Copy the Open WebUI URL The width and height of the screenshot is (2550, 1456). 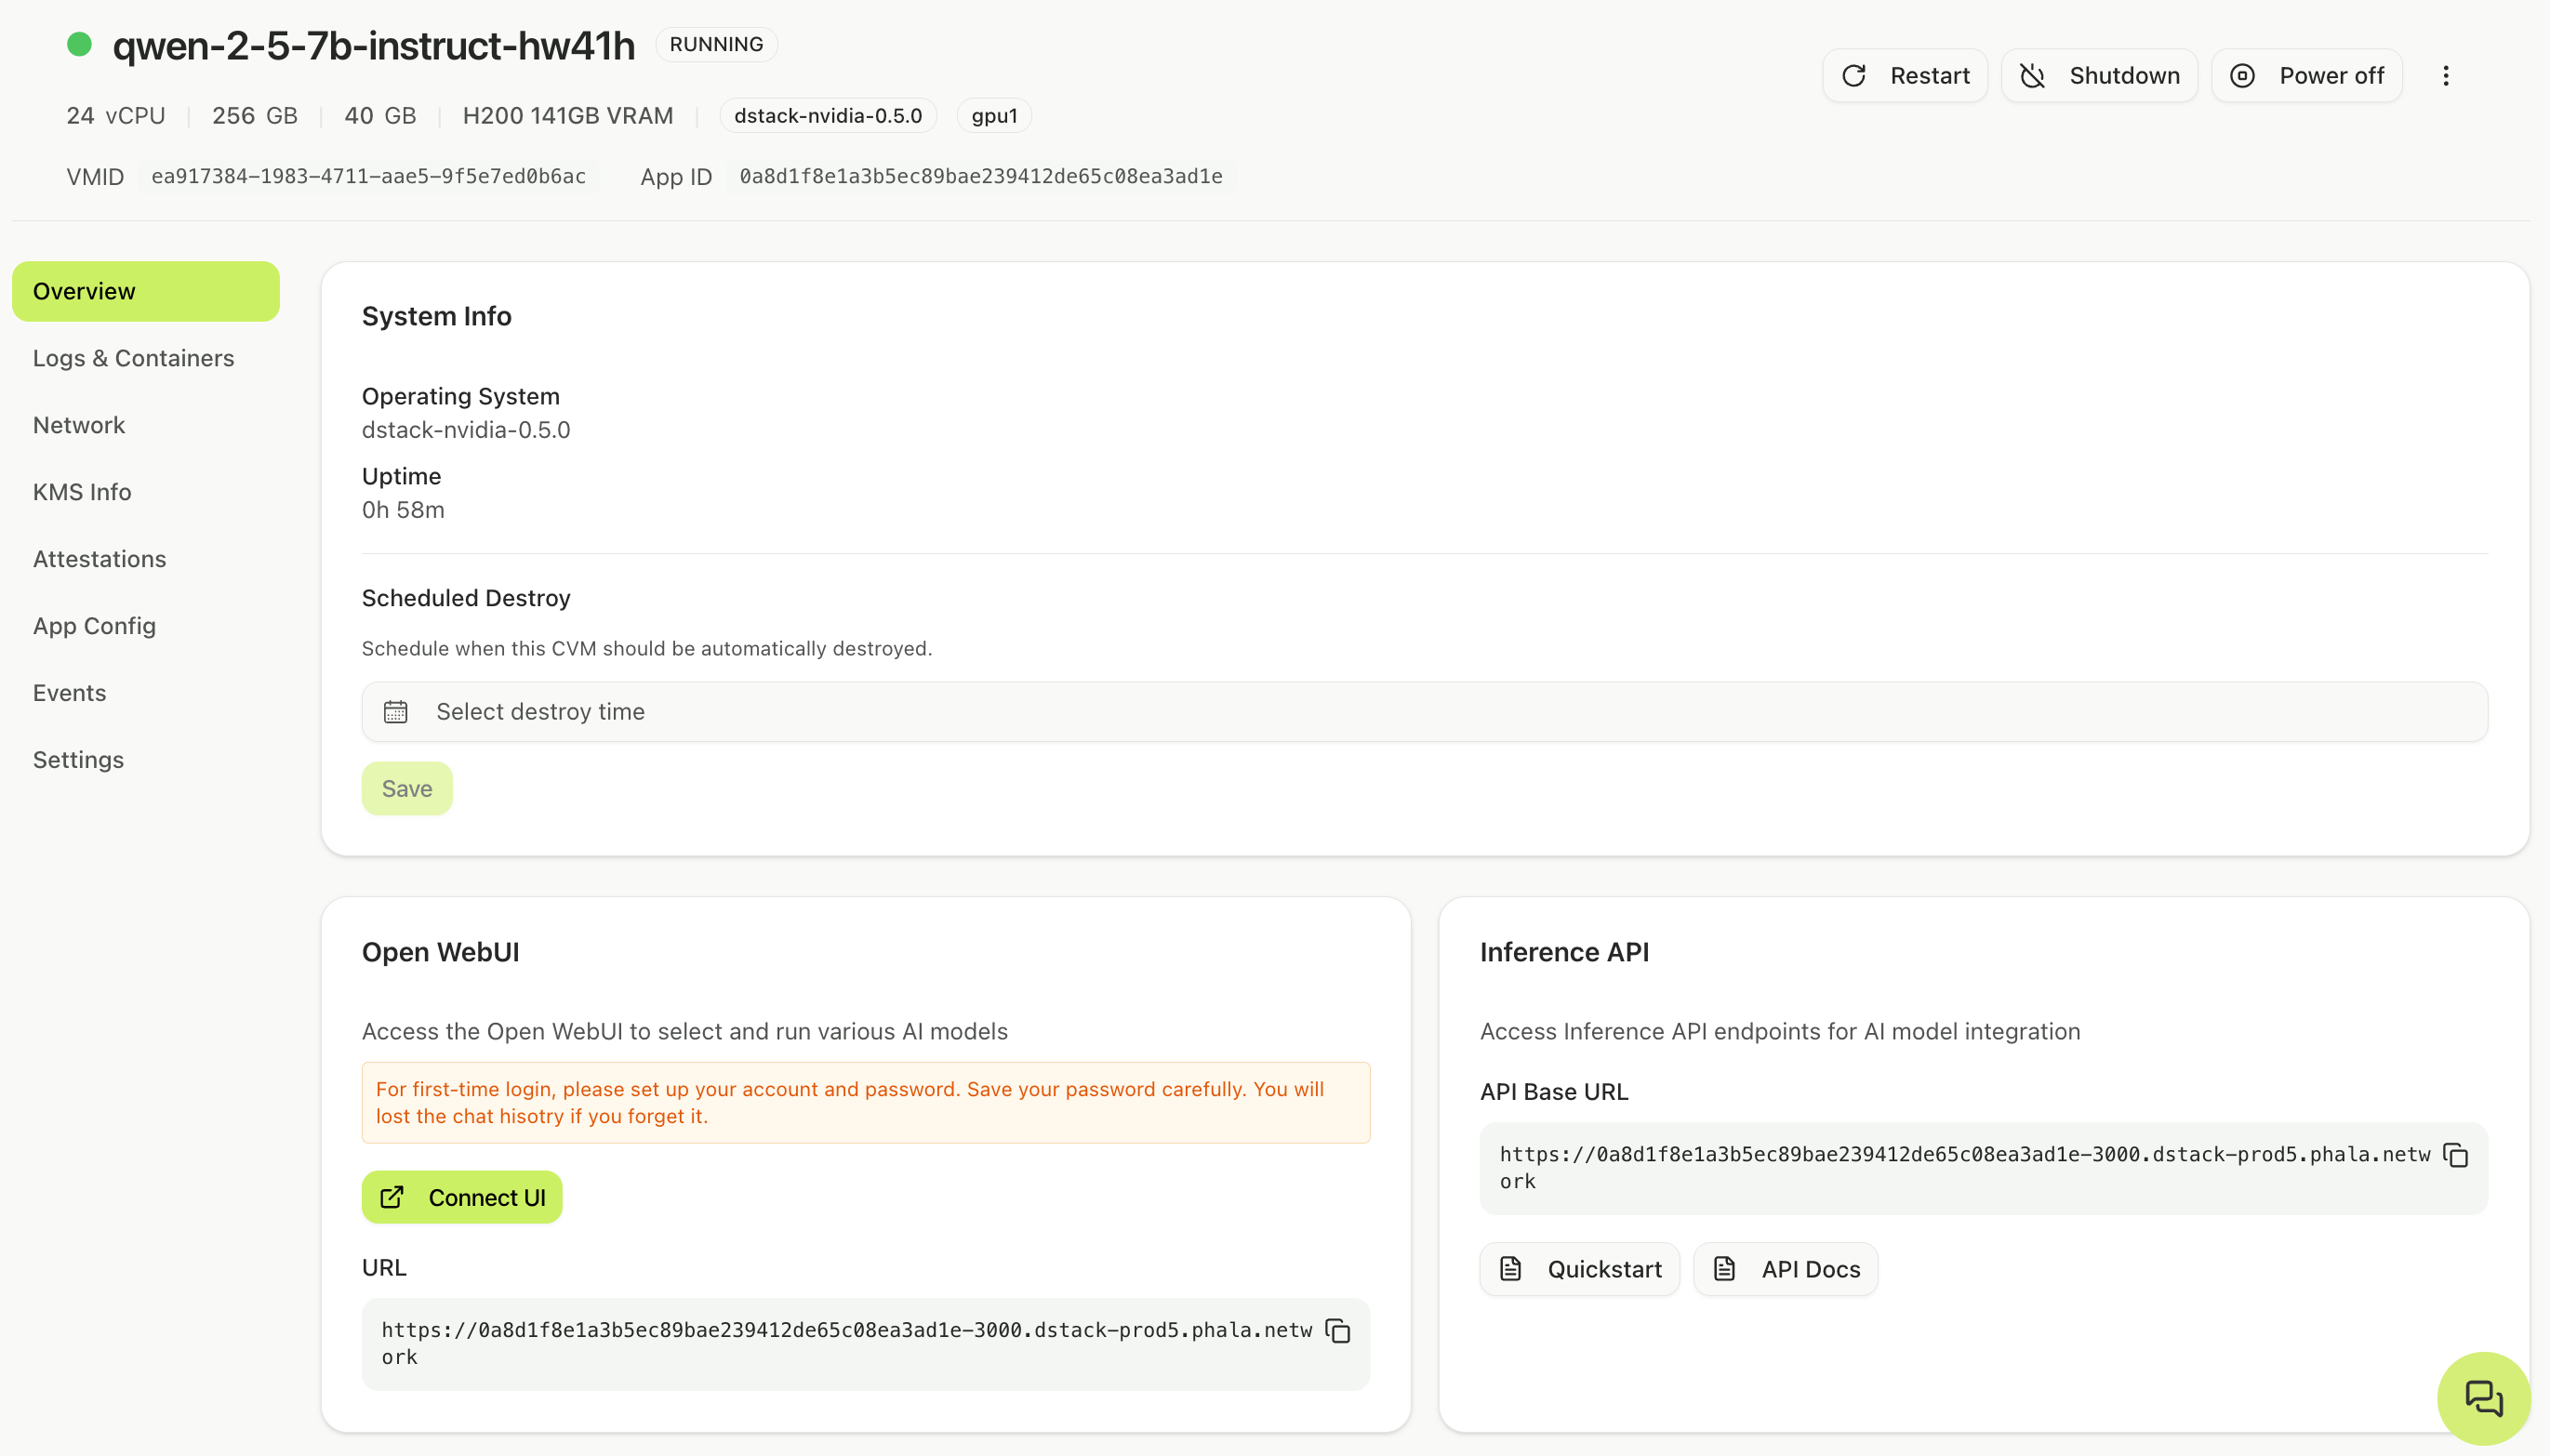click(1337, 1331)
